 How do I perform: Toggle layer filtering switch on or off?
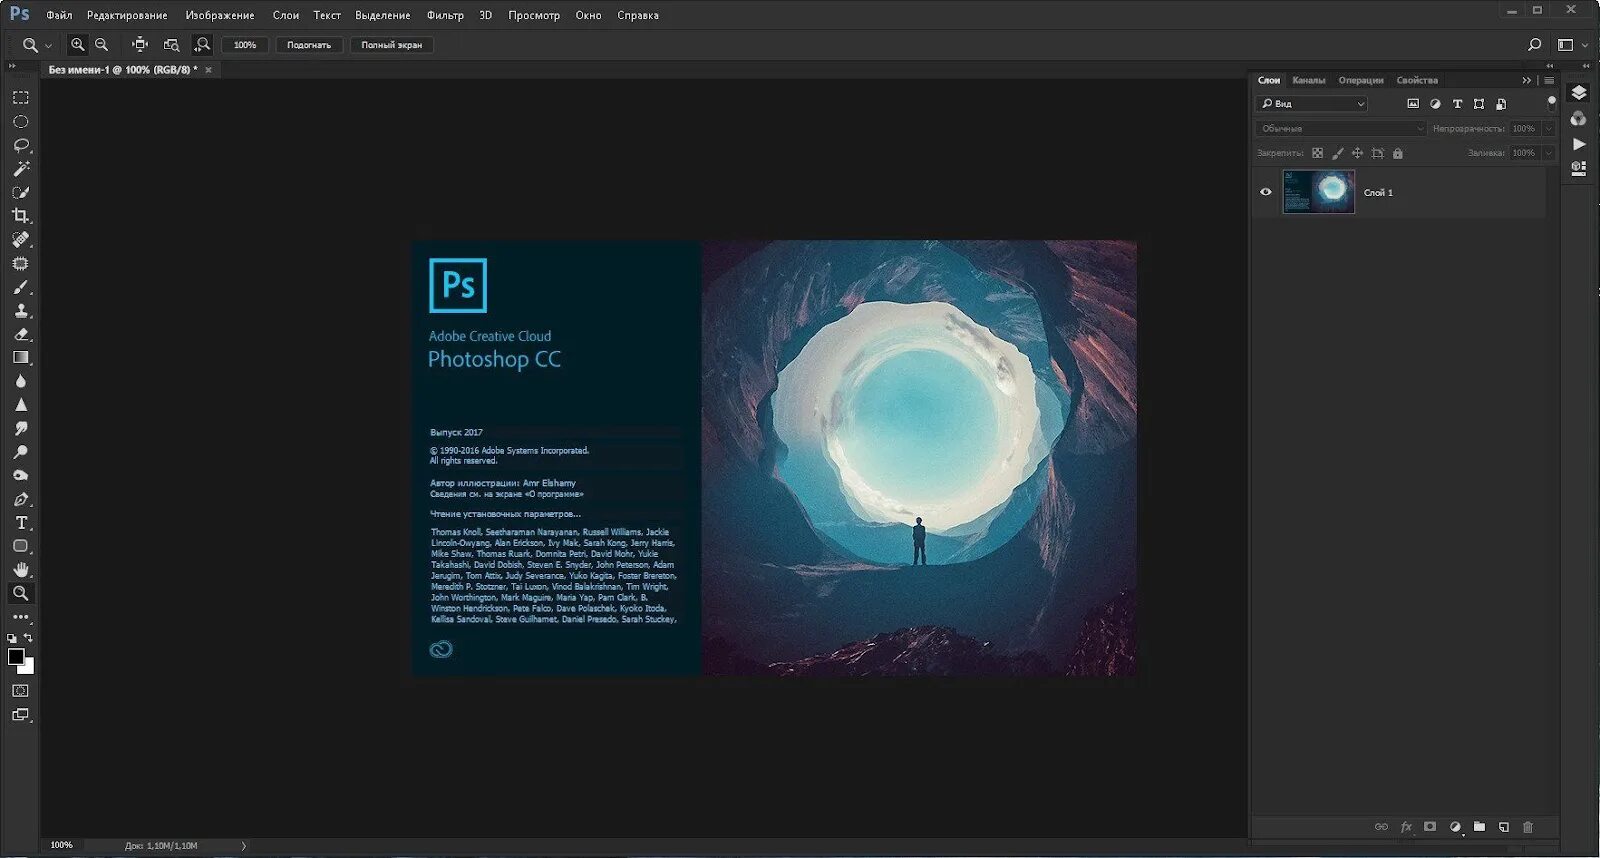coord(1551,103)
